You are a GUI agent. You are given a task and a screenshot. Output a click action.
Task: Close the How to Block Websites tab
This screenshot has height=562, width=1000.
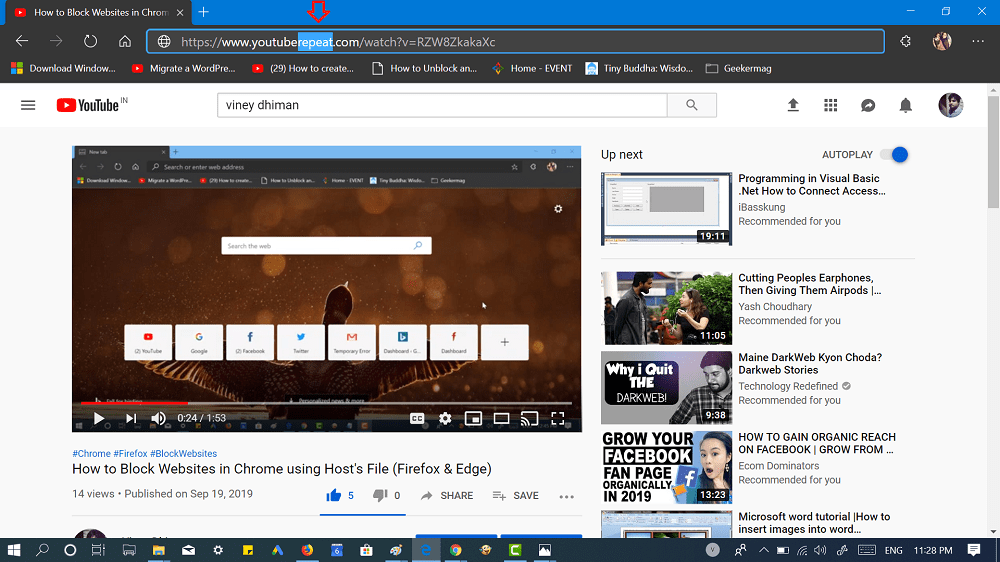[180, 12]
